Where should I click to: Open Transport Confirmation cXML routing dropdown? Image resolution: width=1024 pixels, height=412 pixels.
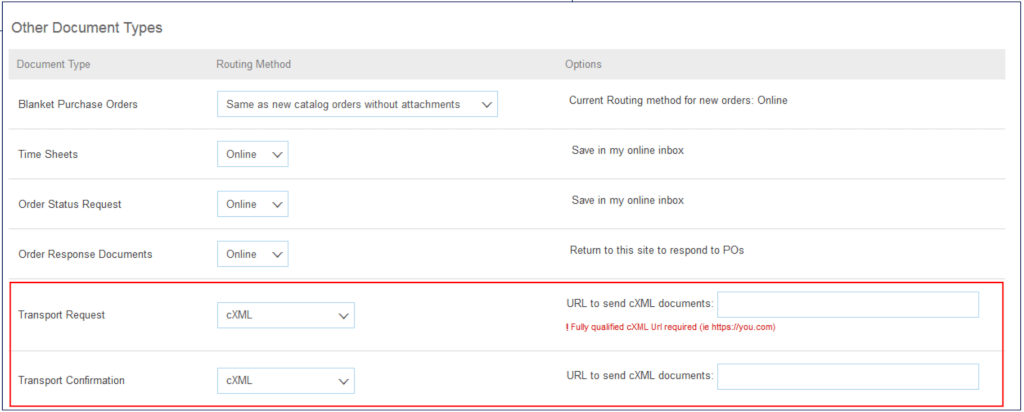click(x=286, y=381)
